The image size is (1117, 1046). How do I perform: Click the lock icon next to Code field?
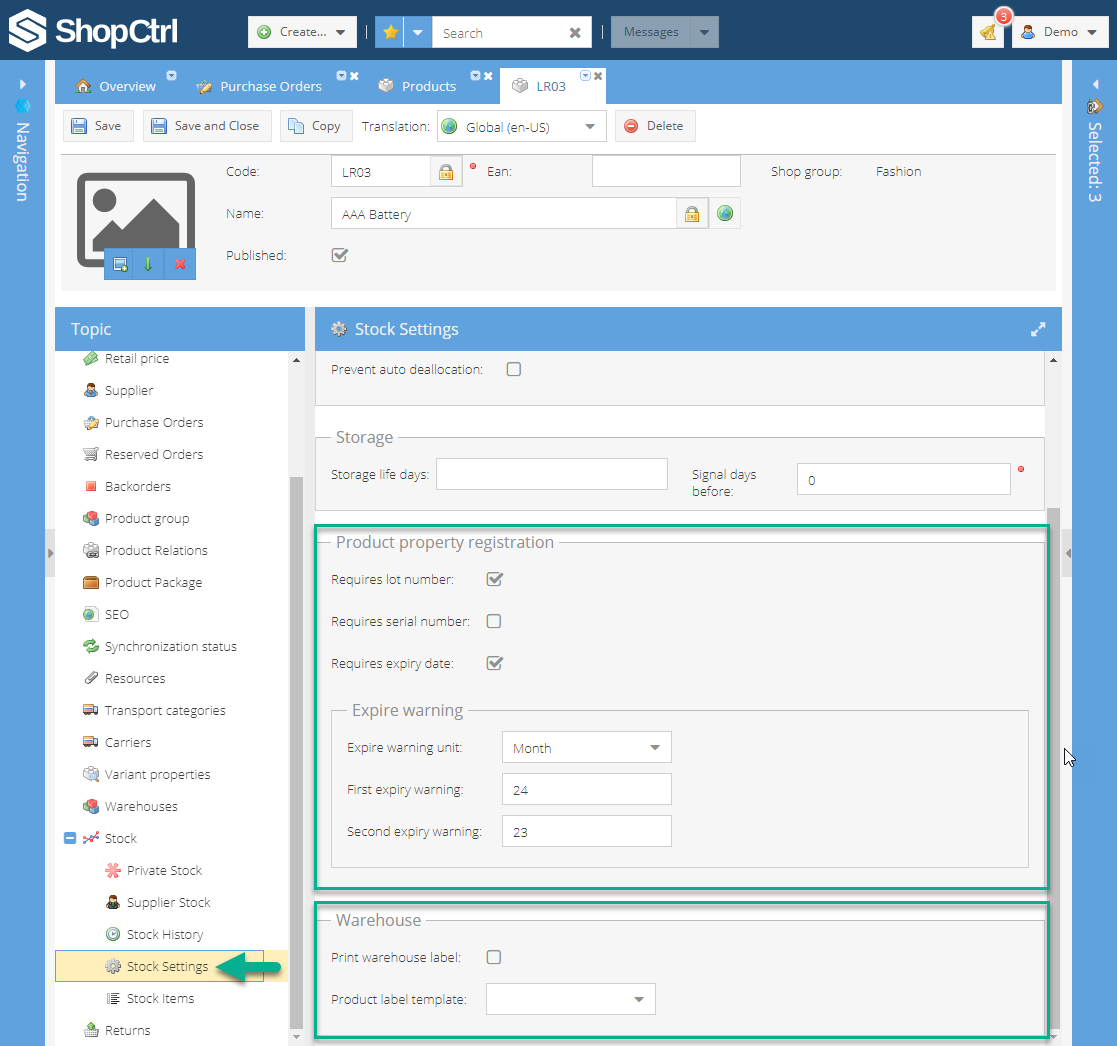point(446,172)
